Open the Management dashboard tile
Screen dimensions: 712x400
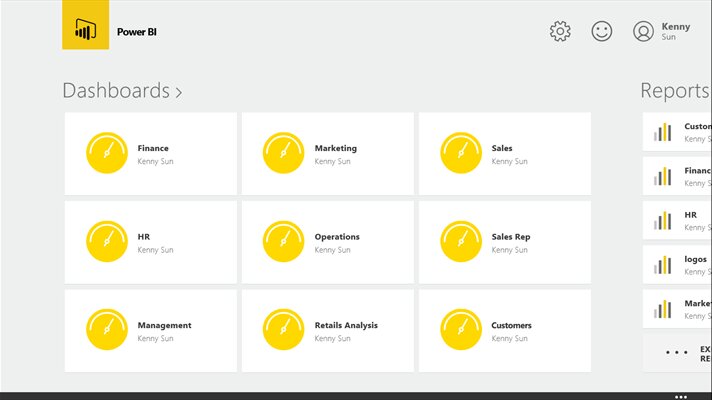click(x=150, y=330)
